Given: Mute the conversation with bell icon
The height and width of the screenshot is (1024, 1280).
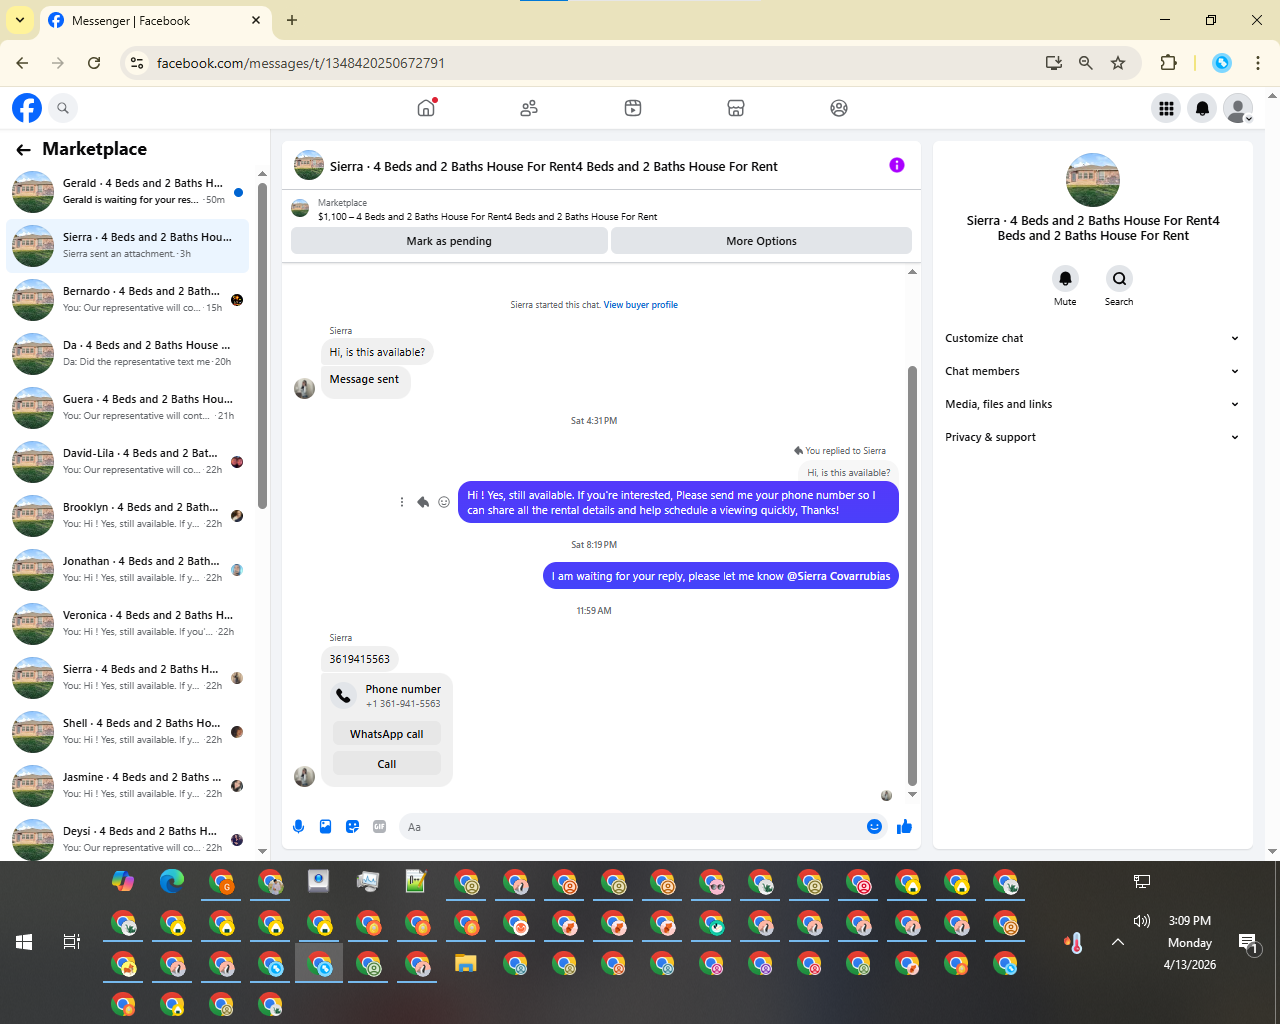Looking at the screenshot, I should coord(1065,279).
